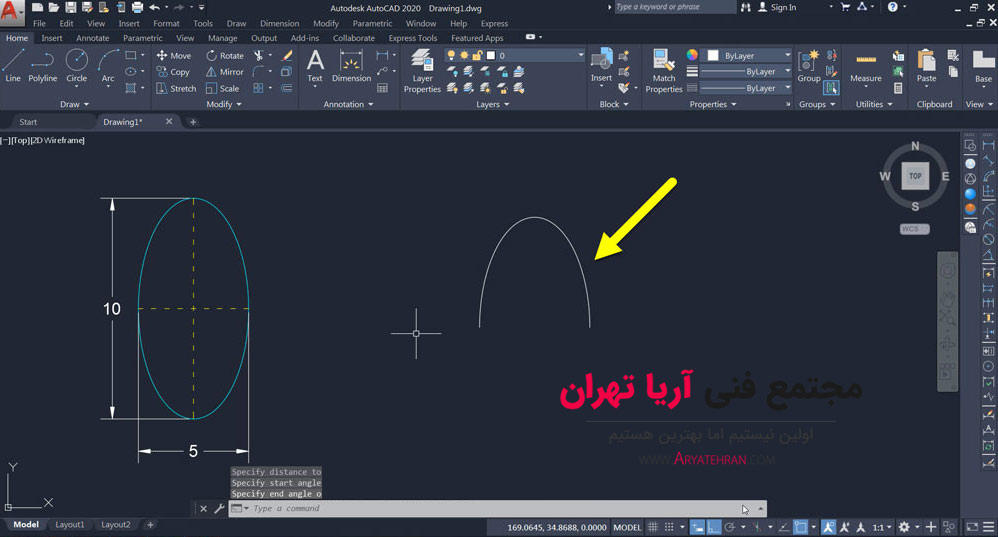Click the Scale tool
The height and width of the screenshot is (537, 998).
223,88
